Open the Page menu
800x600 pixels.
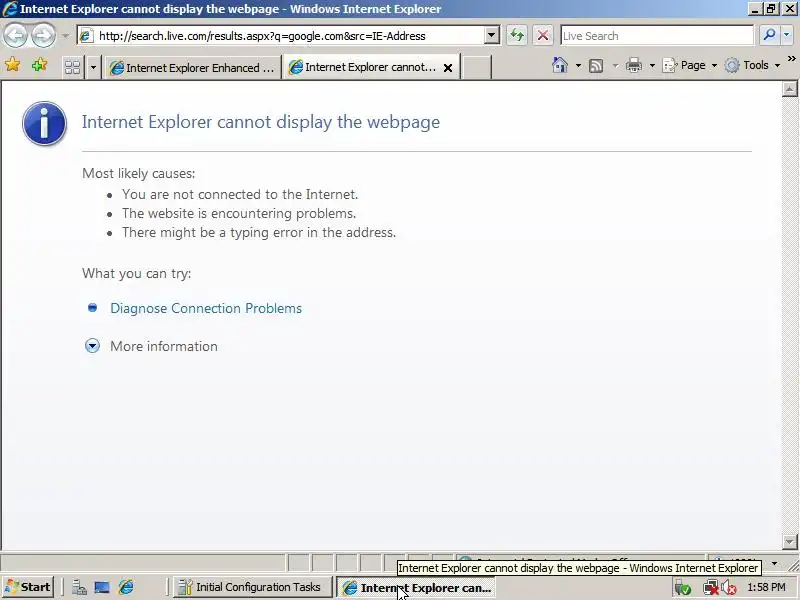(689, 65)
